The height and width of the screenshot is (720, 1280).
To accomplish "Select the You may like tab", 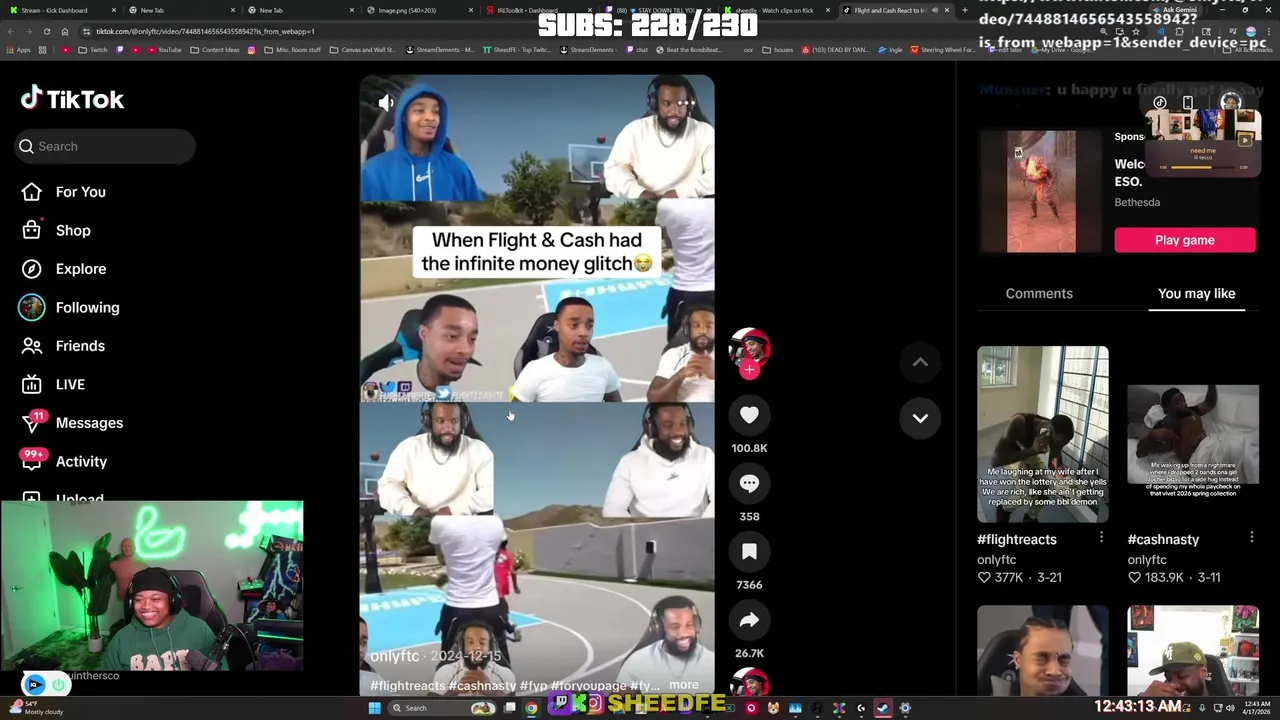I will [x=1196, y=293].
